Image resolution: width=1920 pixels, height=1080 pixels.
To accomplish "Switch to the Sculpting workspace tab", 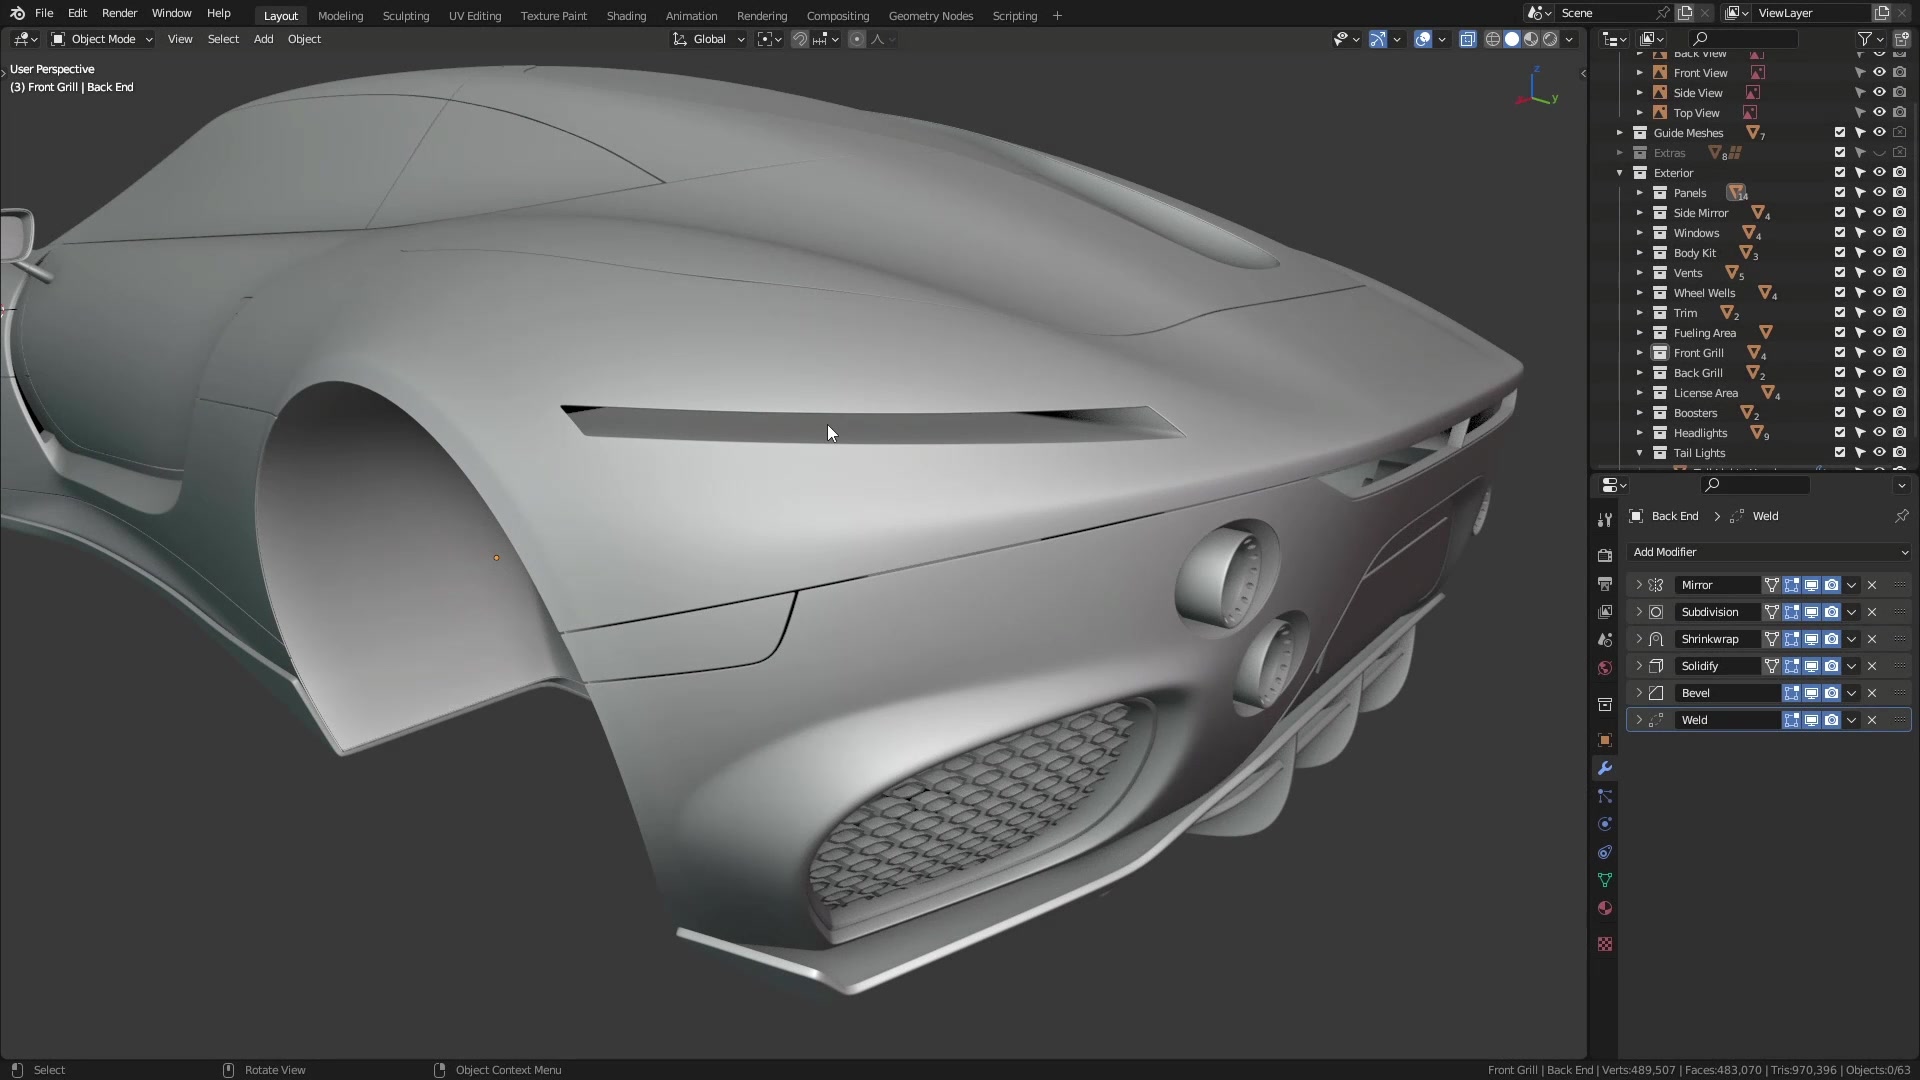I will click(405, 16).
